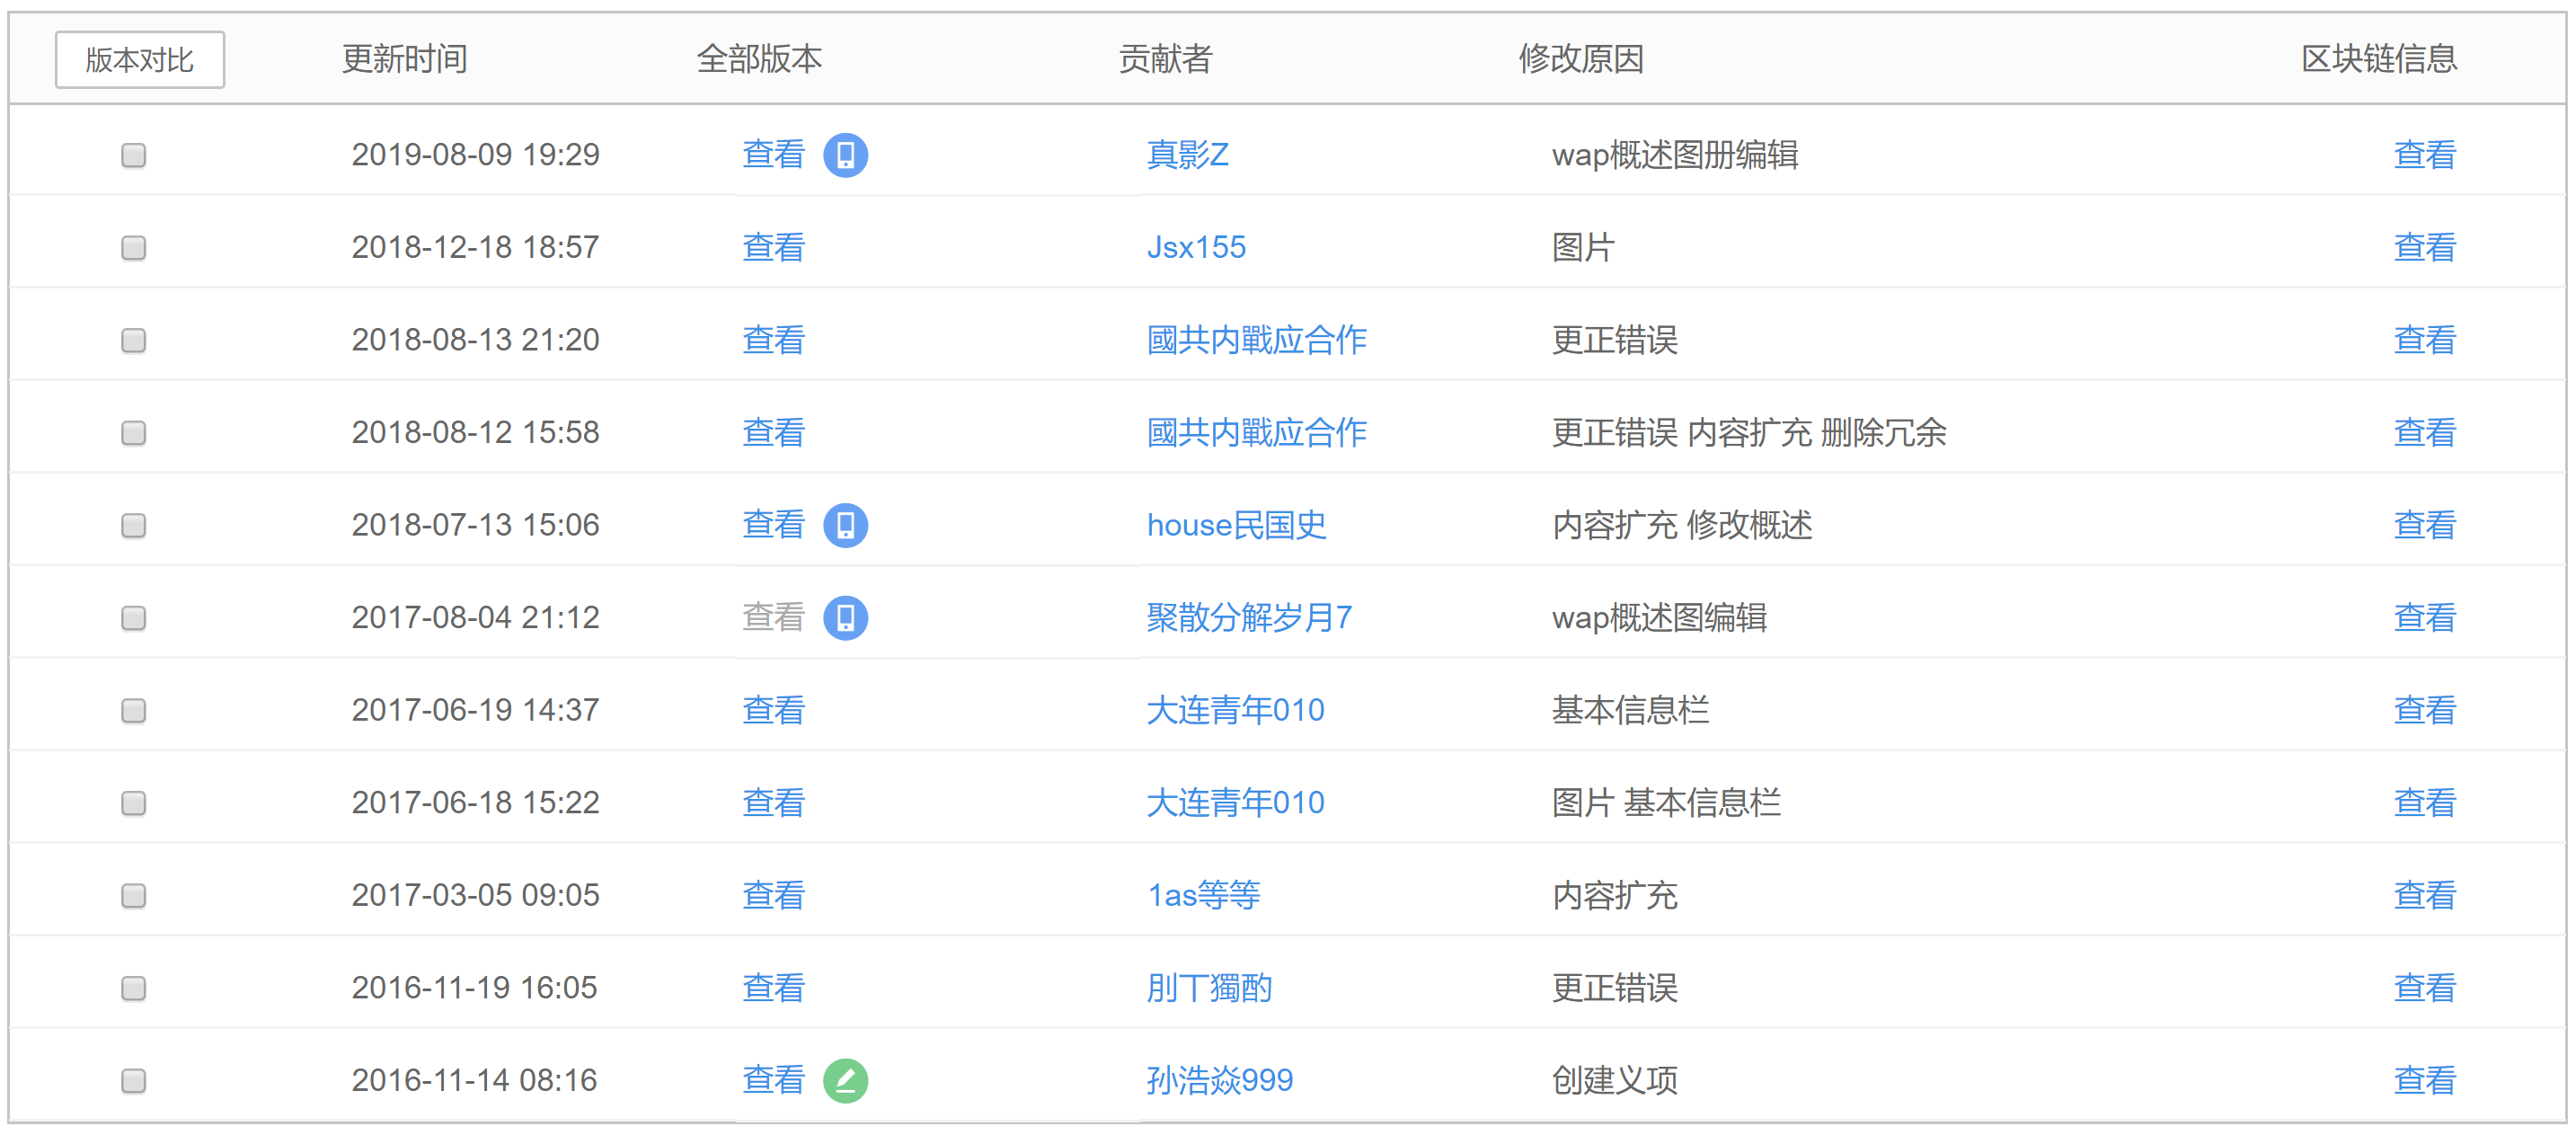Click mobile icon in 2018-07-13 row

pyautogui.click(x=845, y=525)
